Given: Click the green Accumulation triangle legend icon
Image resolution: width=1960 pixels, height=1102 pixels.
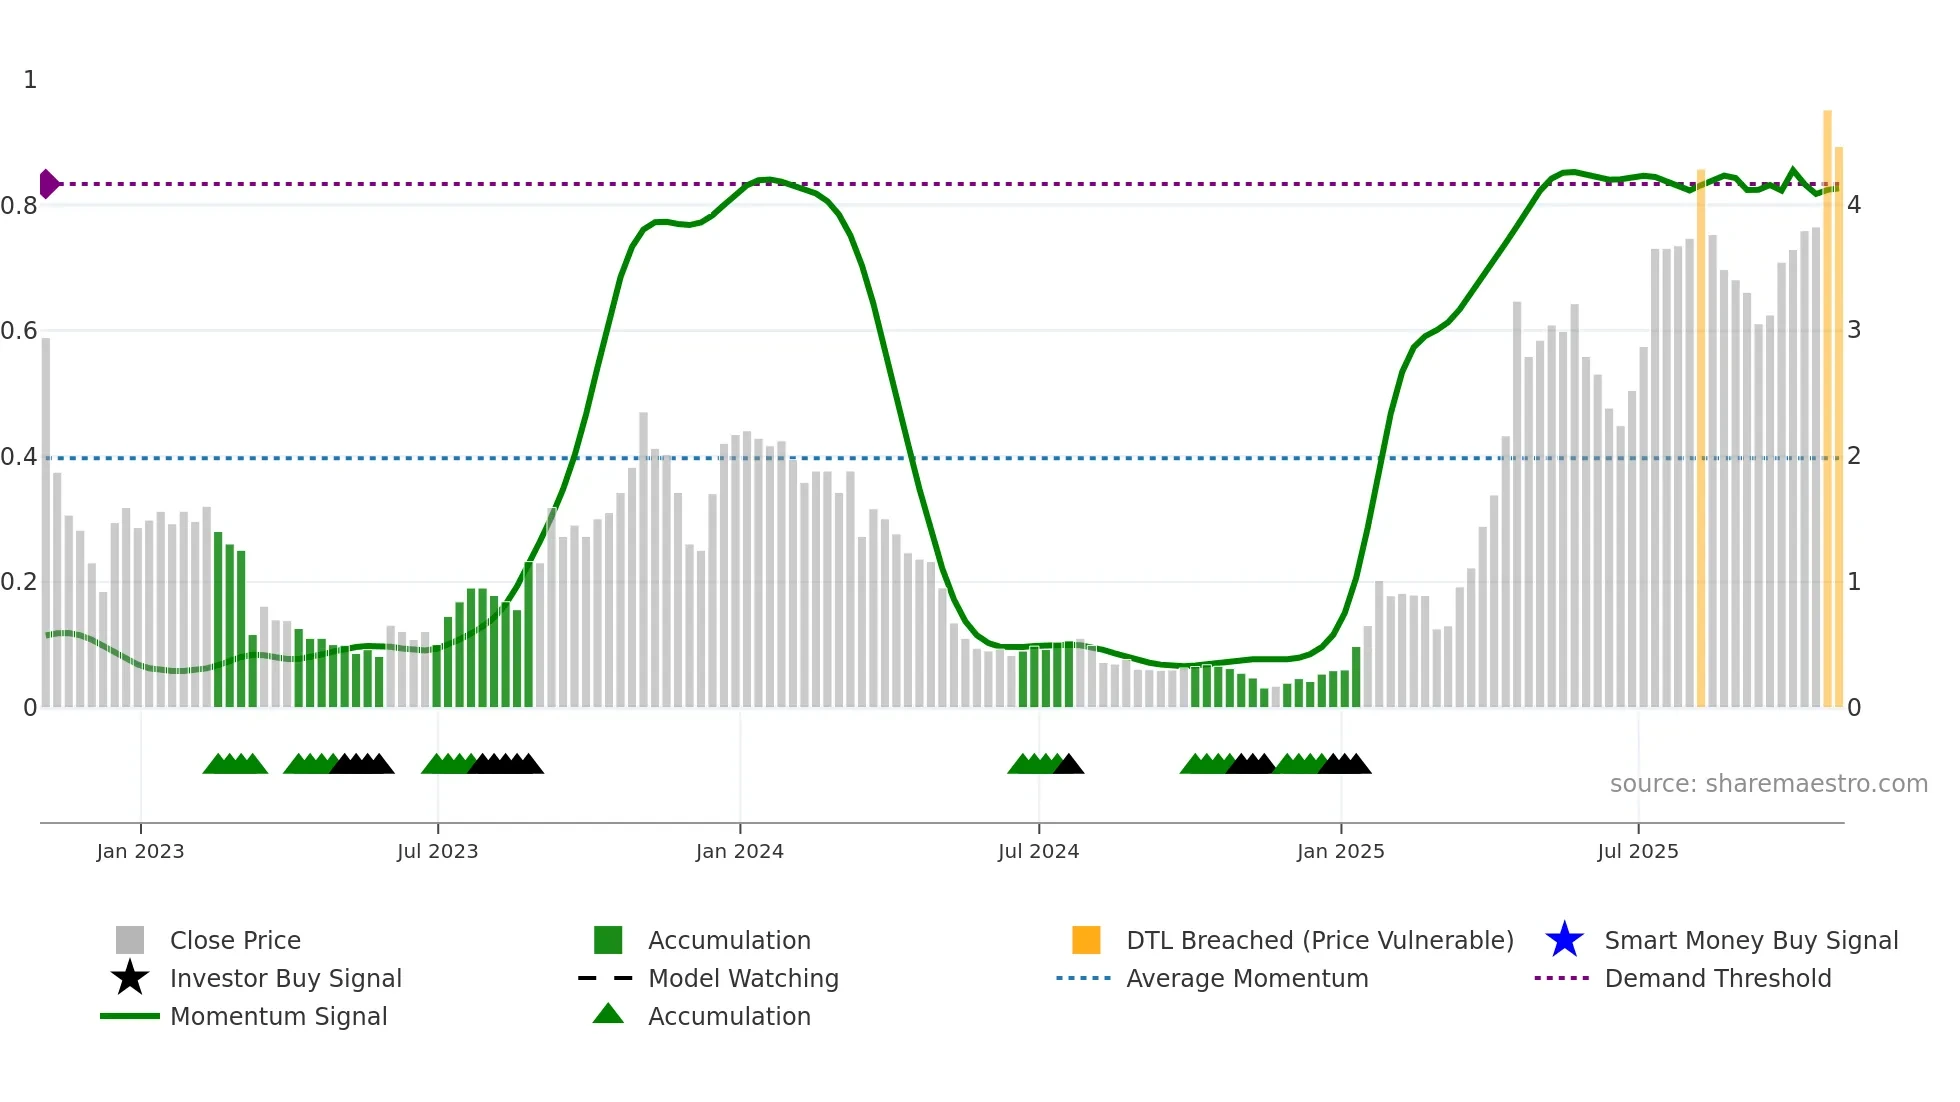Looking at the screenshot, I should point(608,1015).
